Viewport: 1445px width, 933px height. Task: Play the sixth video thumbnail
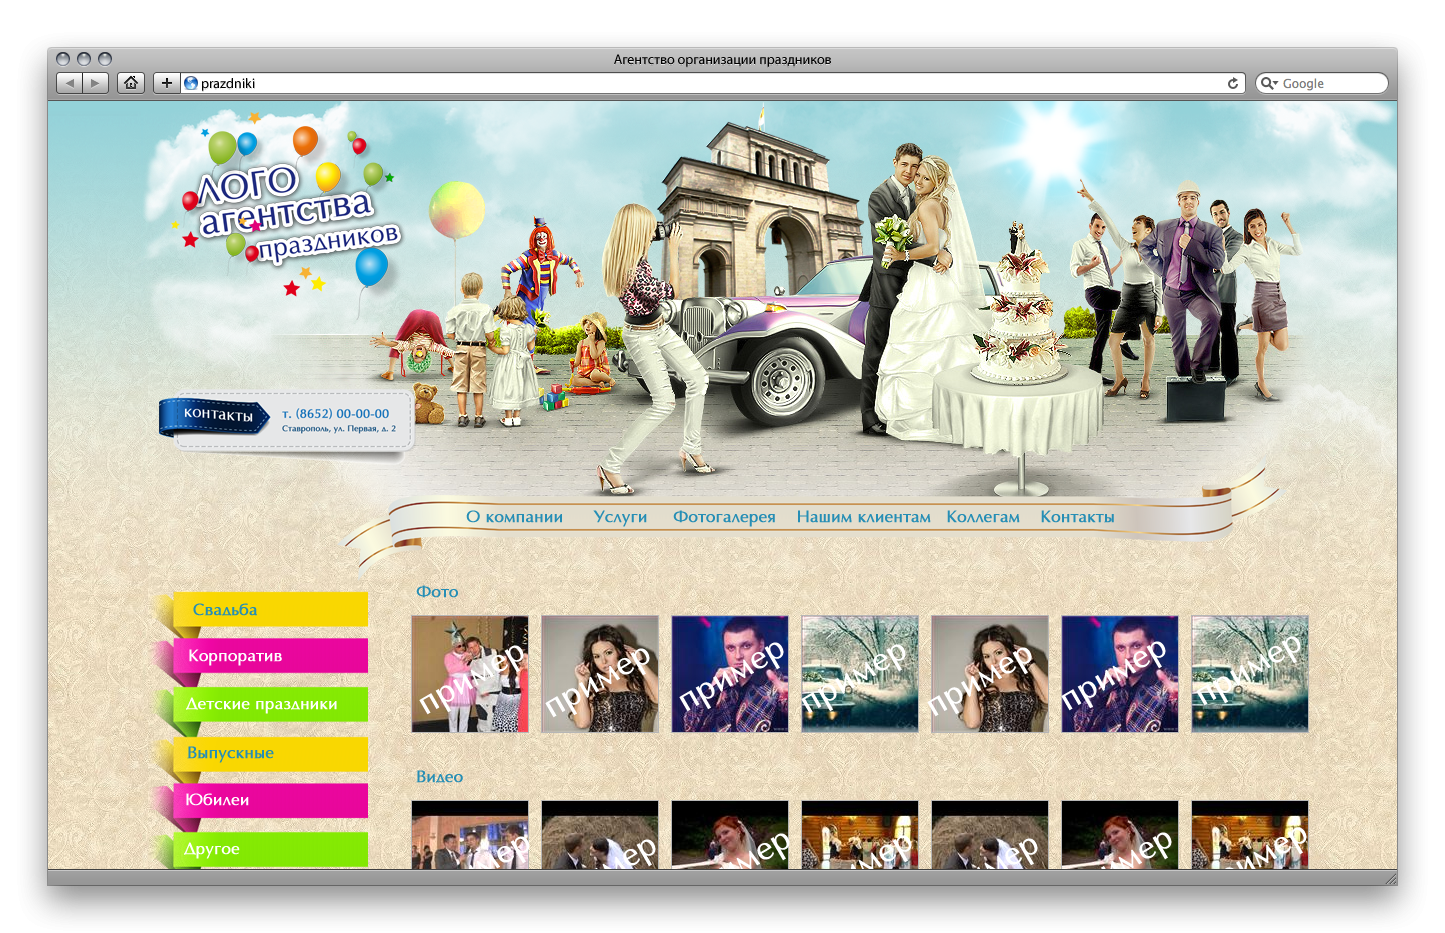pyautogui.click(x=1120, y=835)
